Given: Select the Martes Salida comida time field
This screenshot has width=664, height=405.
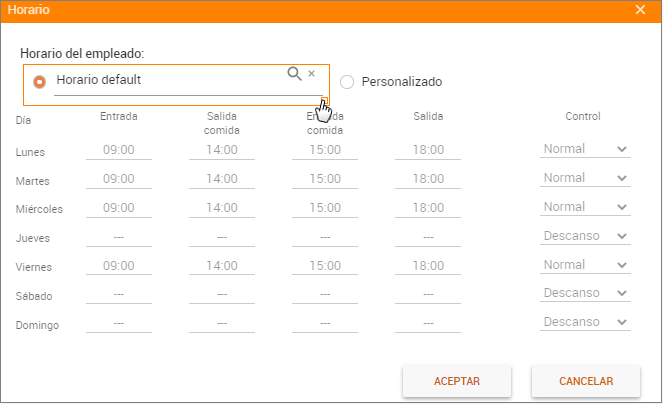Looking at the screenshot, I should [x=222, y=179].
